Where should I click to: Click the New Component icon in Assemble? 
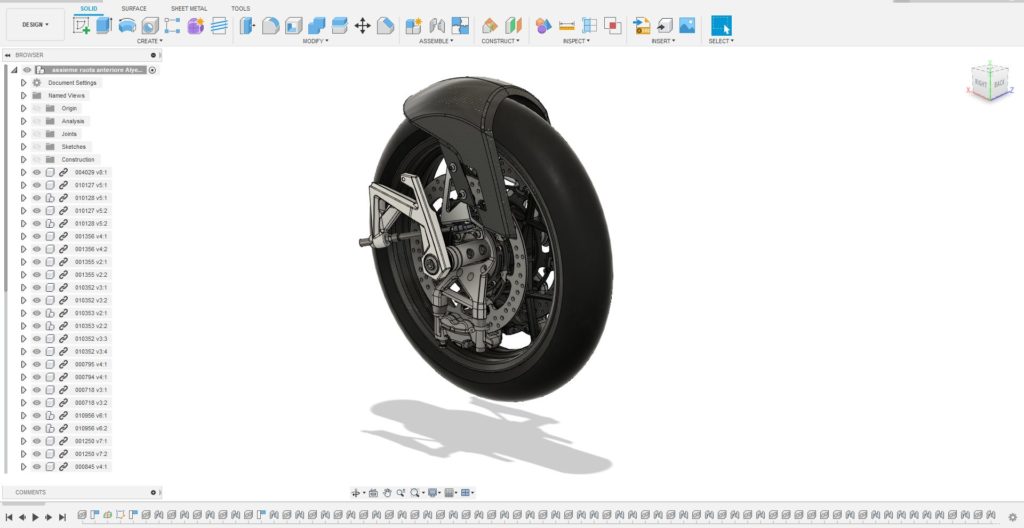click(413, 25)
